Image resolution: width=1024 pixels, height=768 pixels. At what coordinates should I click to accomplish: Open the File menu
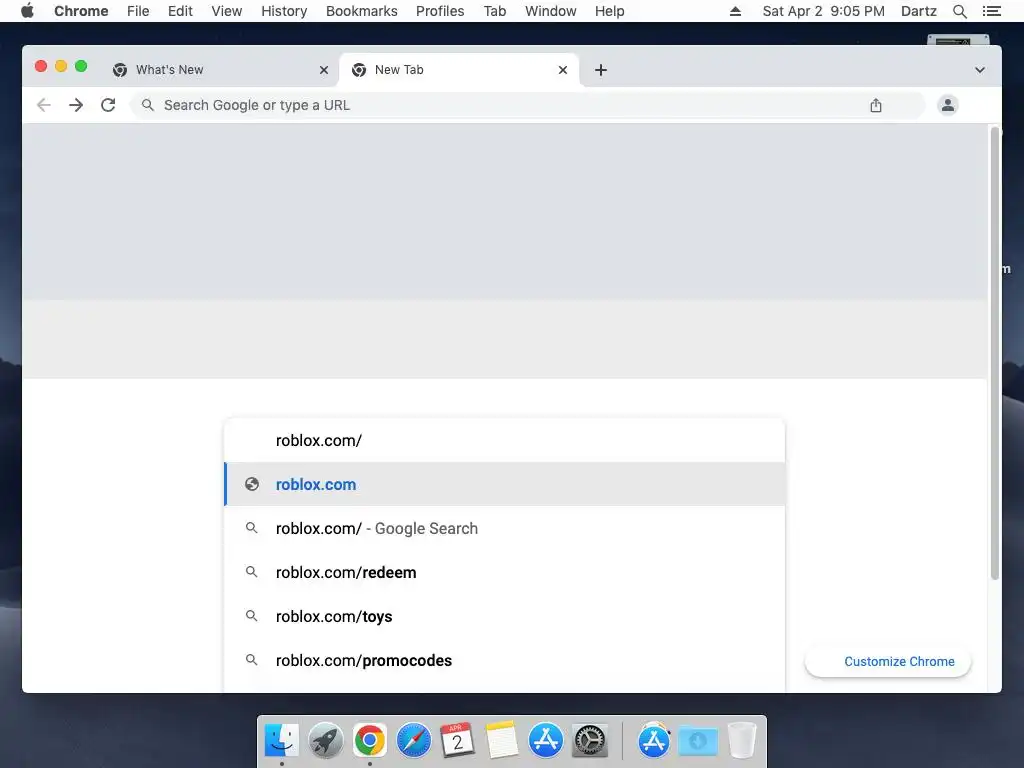pyautogui.click(x=138, y=11)
